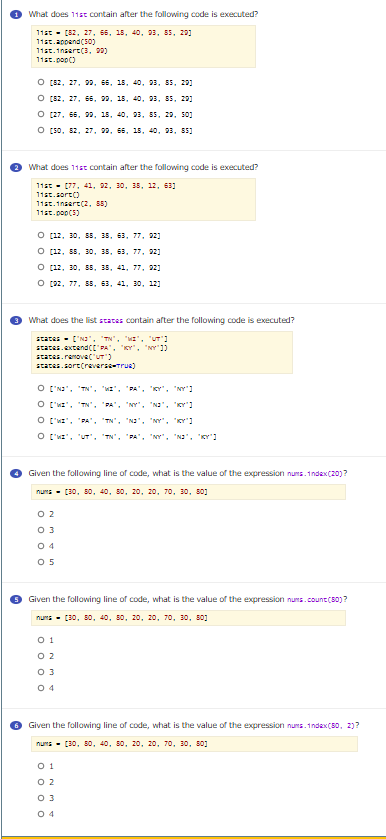Image resolution: width=386 pixels, height=839 pixels.
Task: Pick answer 3 for question 6
Action: click(x=41, y=798)
